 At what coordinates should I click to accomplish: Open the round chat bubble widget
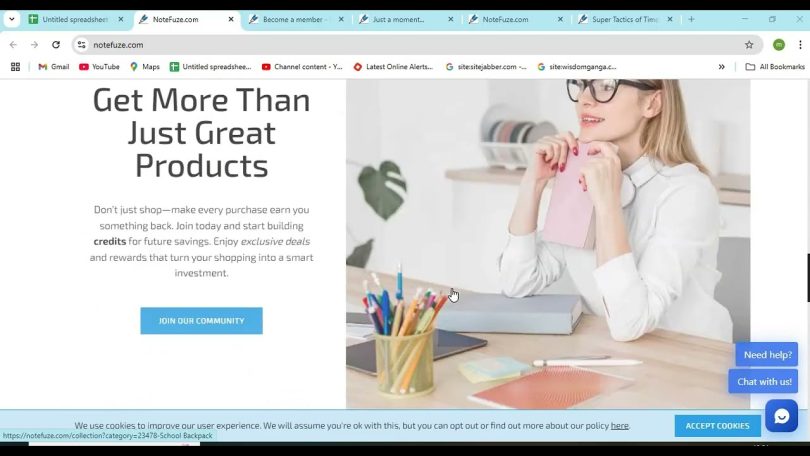tap(781, 416)
